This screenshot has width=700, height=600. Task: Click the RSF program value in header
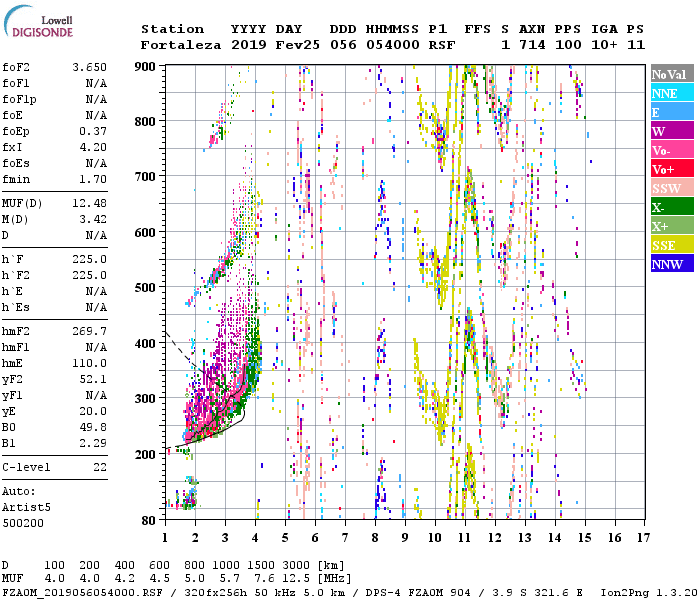(442, 45)
